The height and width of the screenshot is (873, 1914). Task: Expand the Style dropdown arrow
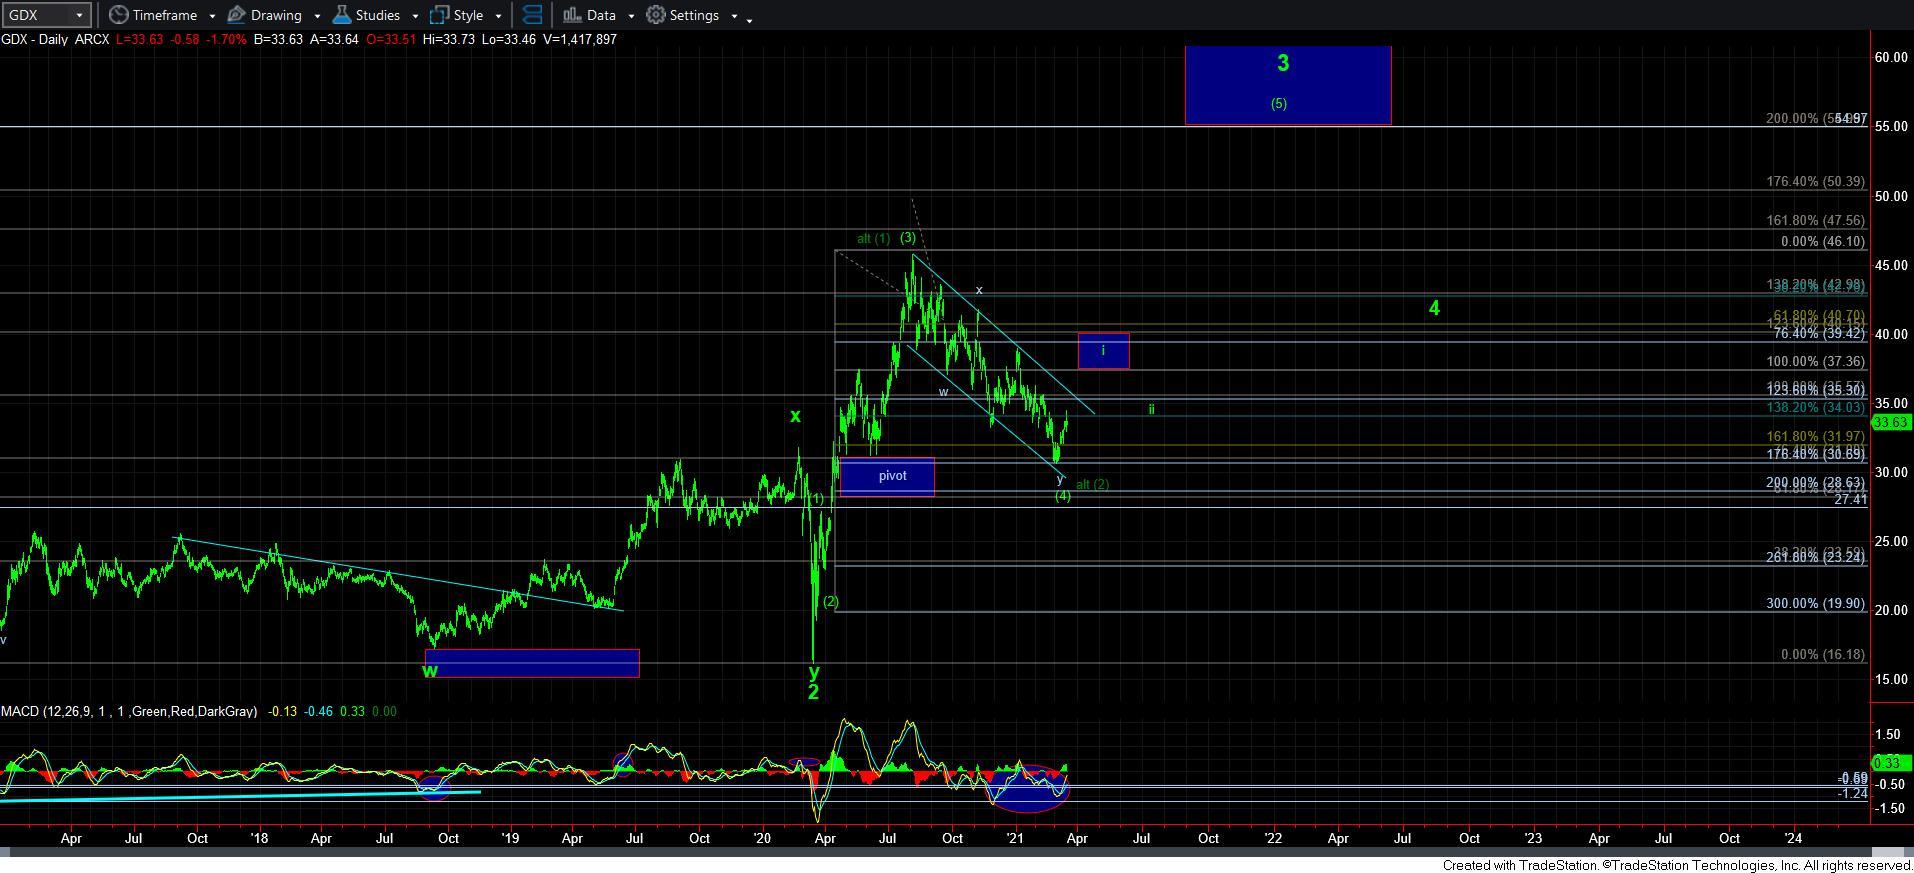point(498,16)
